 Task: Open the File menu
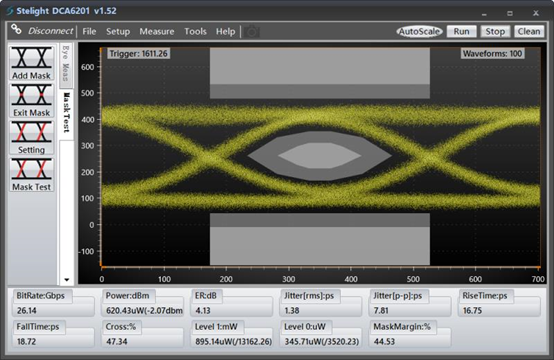pyautogui.click(x=89, y=31)
